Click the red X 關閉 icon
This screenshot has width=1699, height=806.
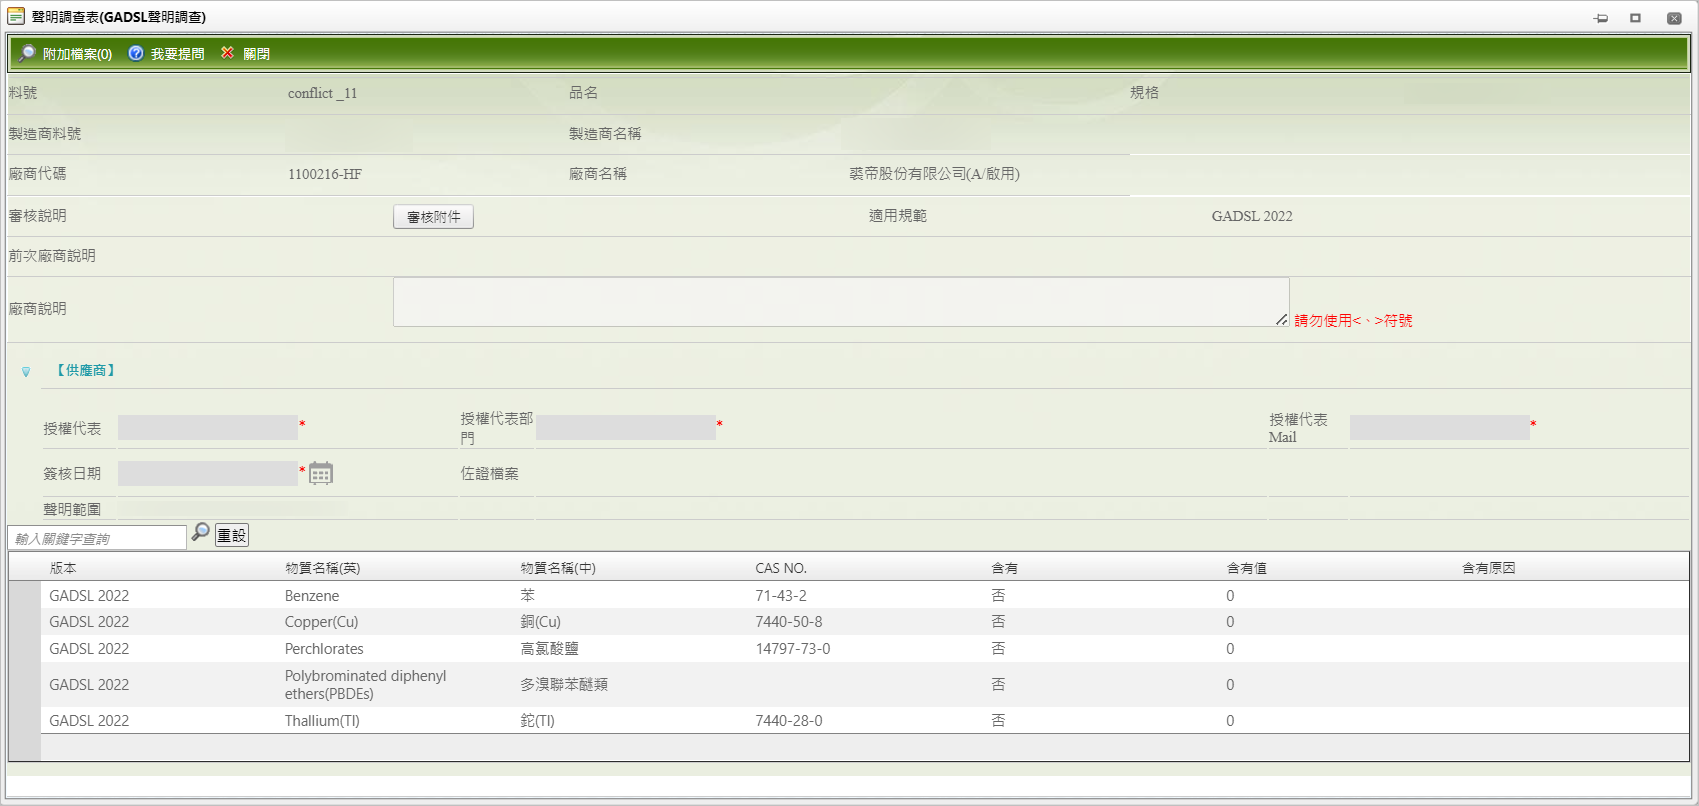point(228,53)
